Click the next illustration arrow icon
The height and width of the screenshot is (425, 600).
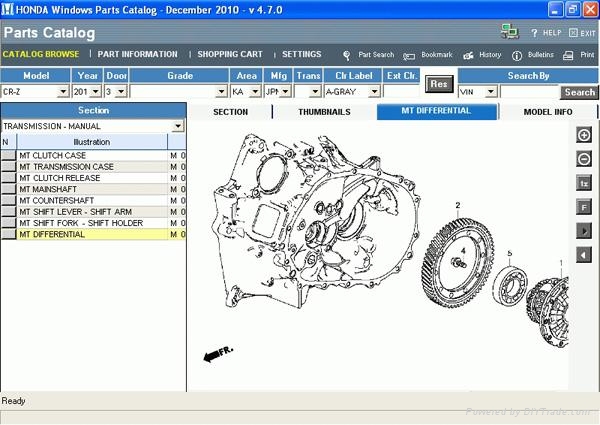584,231
